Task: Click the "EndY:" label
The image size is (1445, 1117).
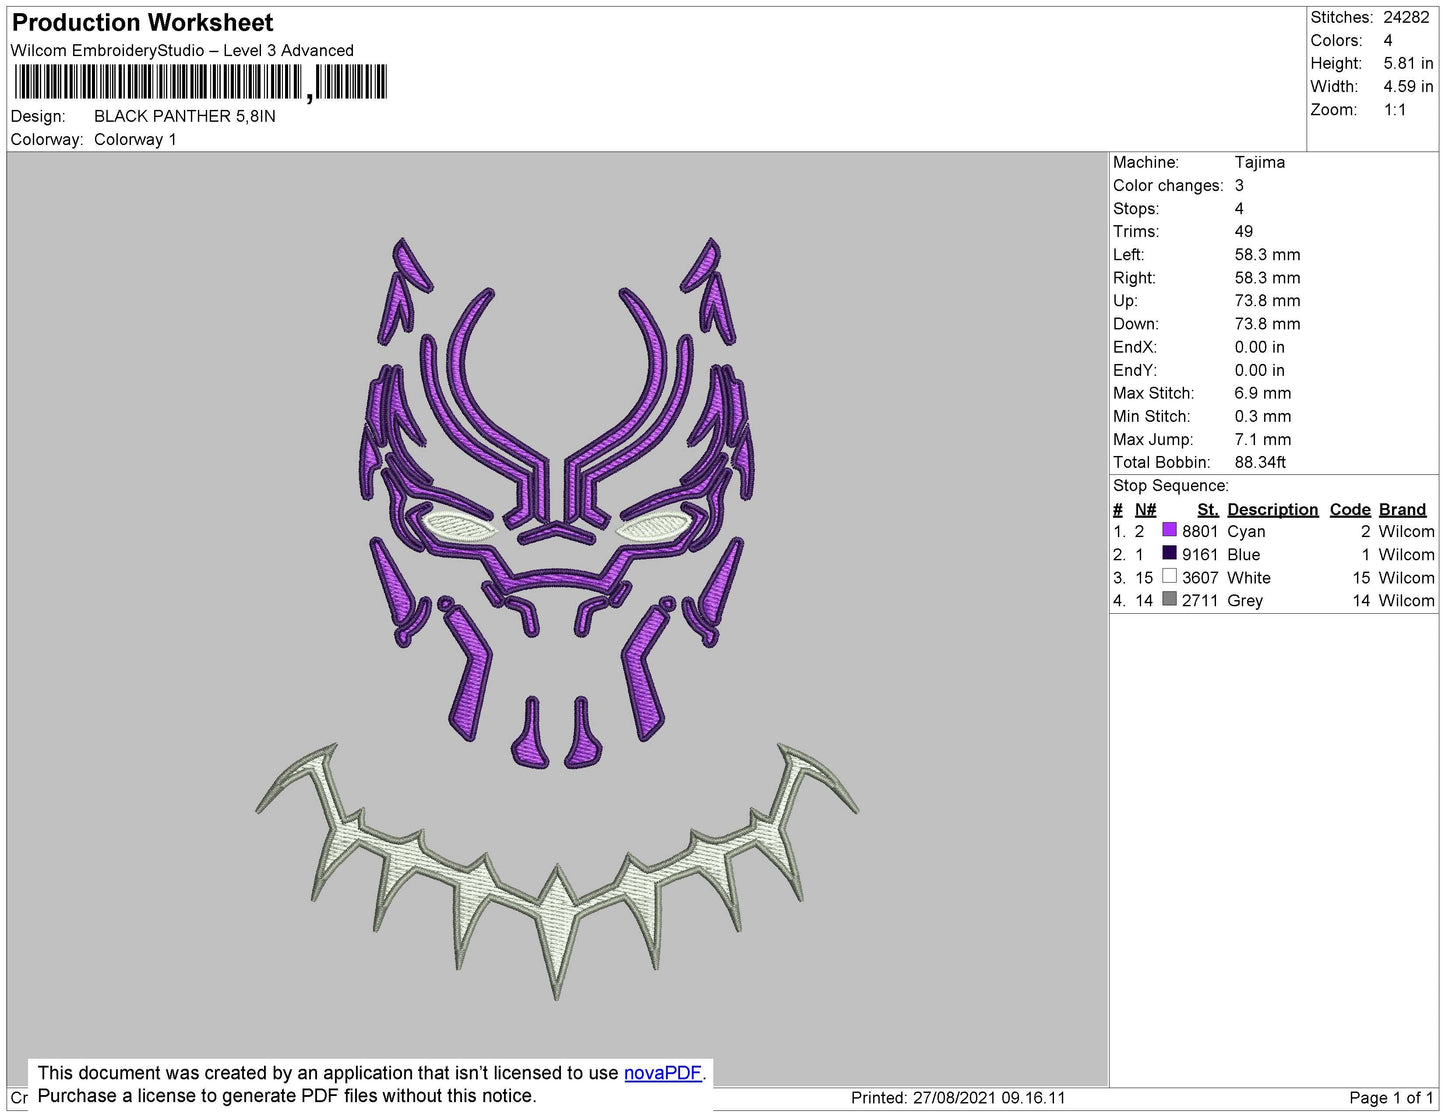Action: pyautogui.click(x=1135, y=370)
